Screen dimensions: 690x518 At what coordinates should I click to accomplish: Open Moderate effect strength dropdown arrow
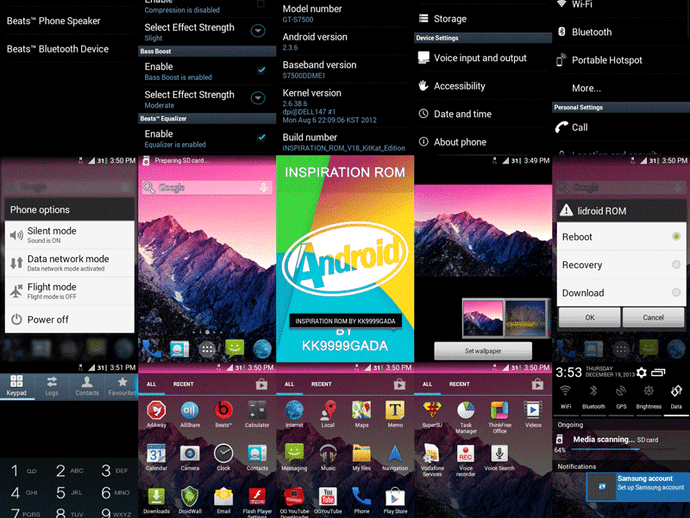click(x=258, y=98)
